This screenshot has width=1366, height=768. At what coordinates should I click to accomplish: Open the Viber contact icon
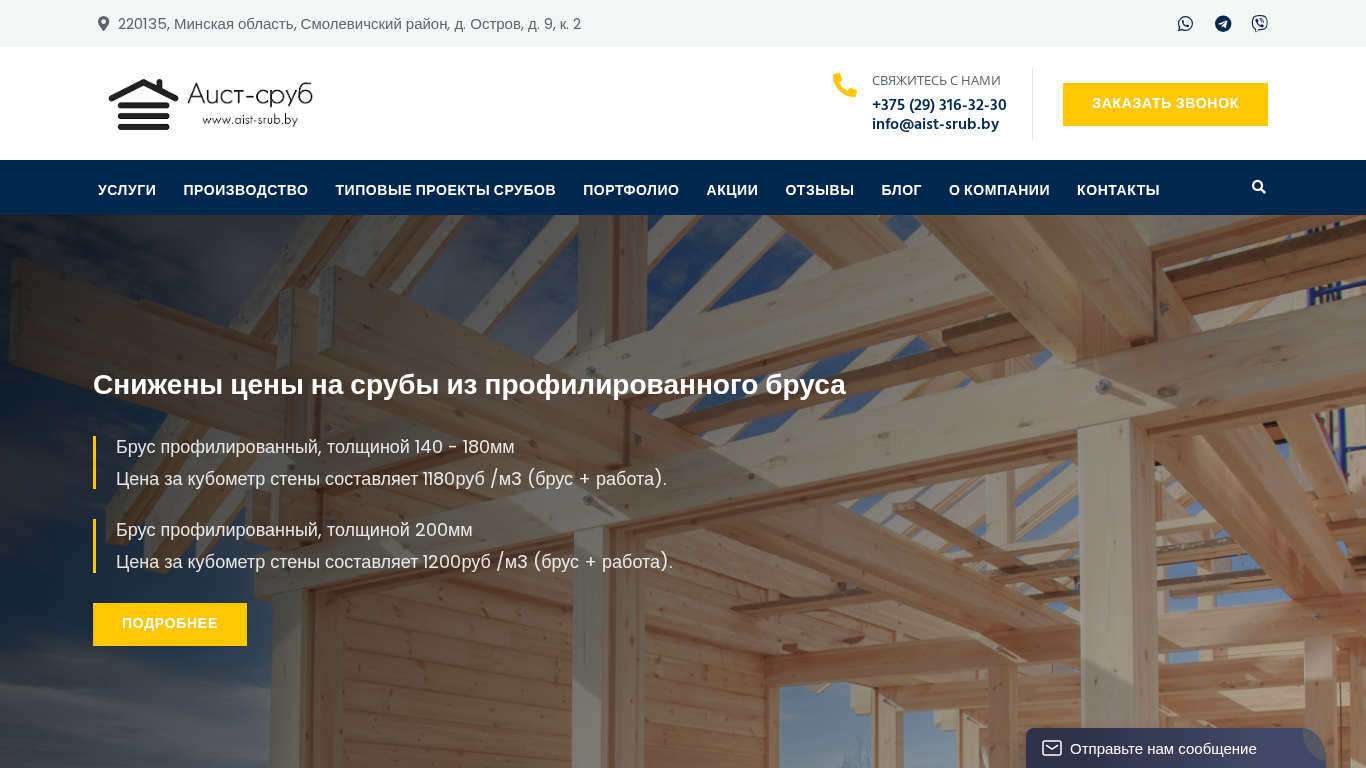1259,24
